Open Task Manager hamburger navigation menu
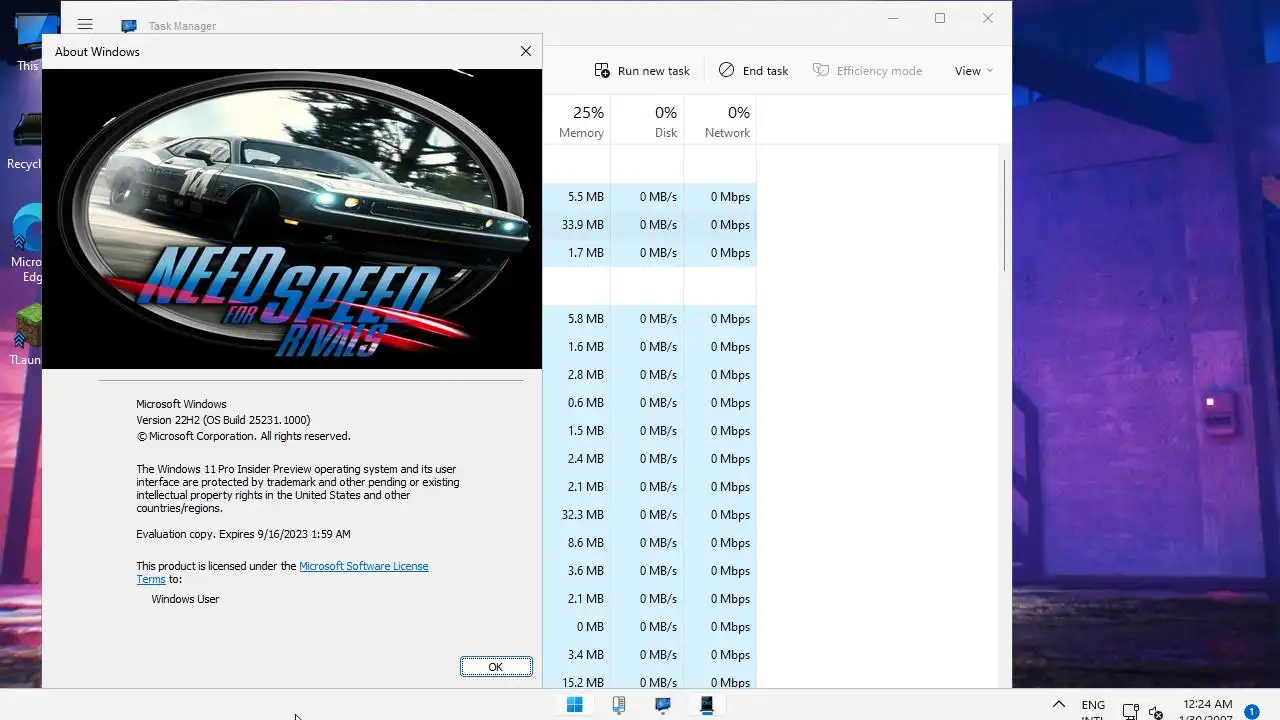The height and width of the screenshot is (720, 1280). (x=85, y=25)
